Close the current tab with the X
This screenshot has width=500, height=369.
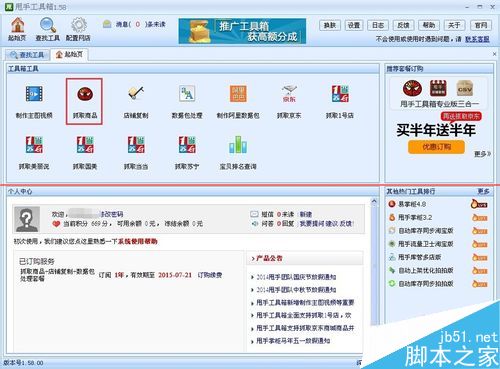click(494, 54)
